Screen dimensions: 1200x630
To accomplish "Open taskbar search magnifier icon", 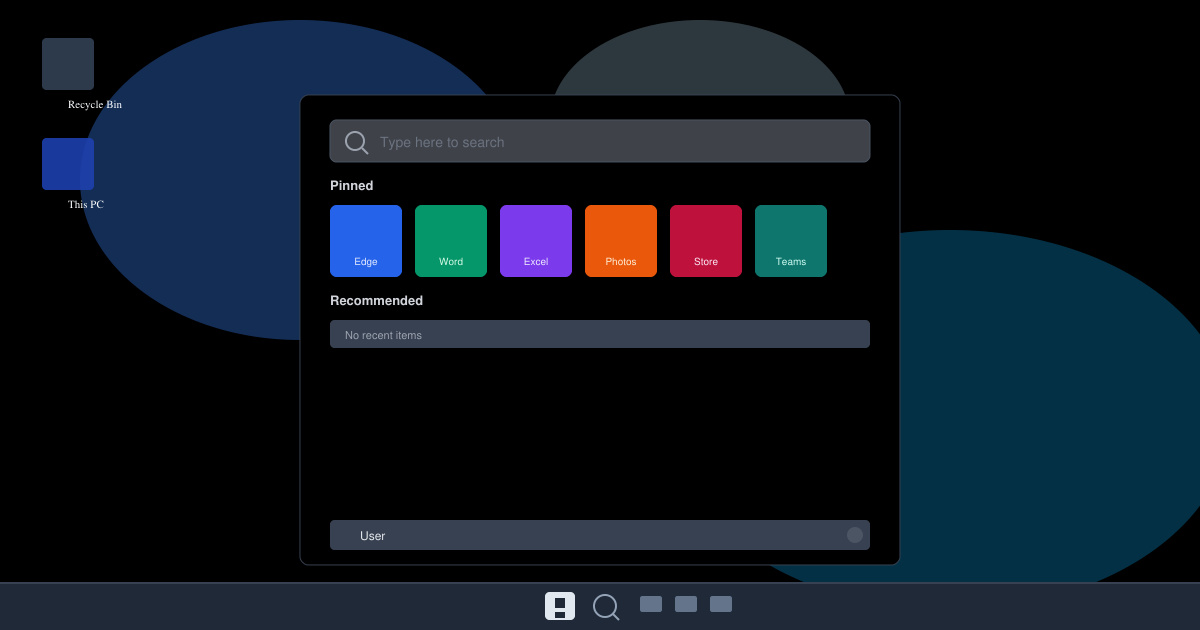I will 606,607.
